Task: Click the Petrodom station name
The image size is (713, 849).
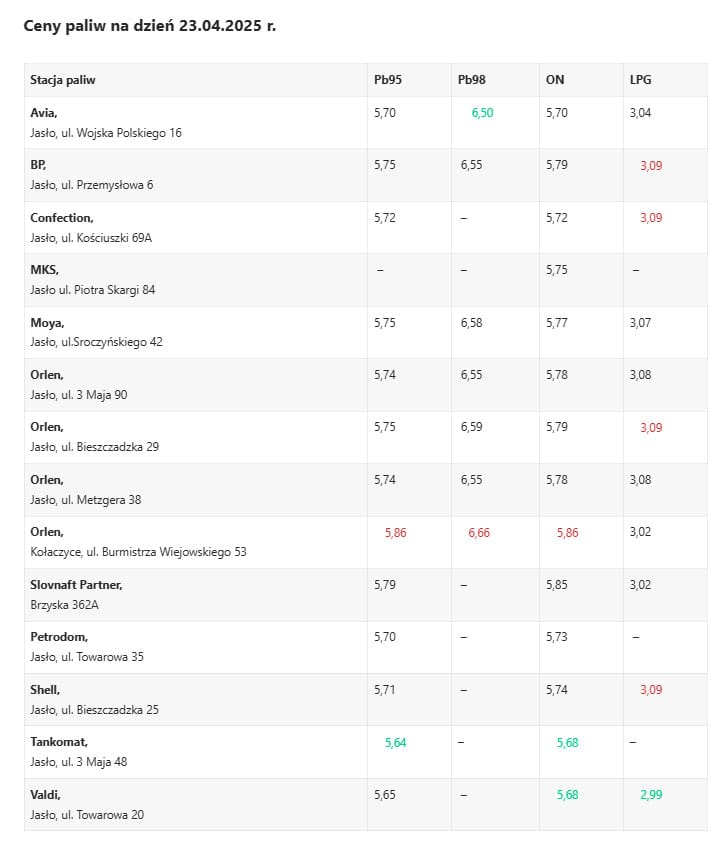Action: (x=59, y=637)
